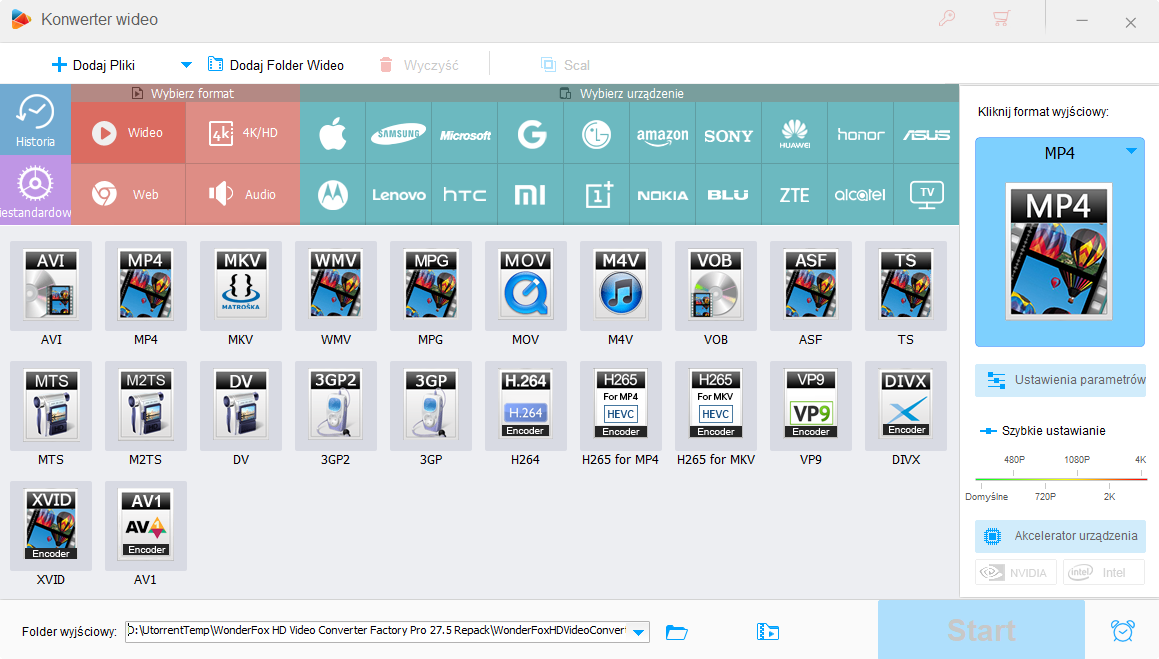Screen dimensions: 1159x659
Task: Browse for output folder icon
Action: coord(676,632)
